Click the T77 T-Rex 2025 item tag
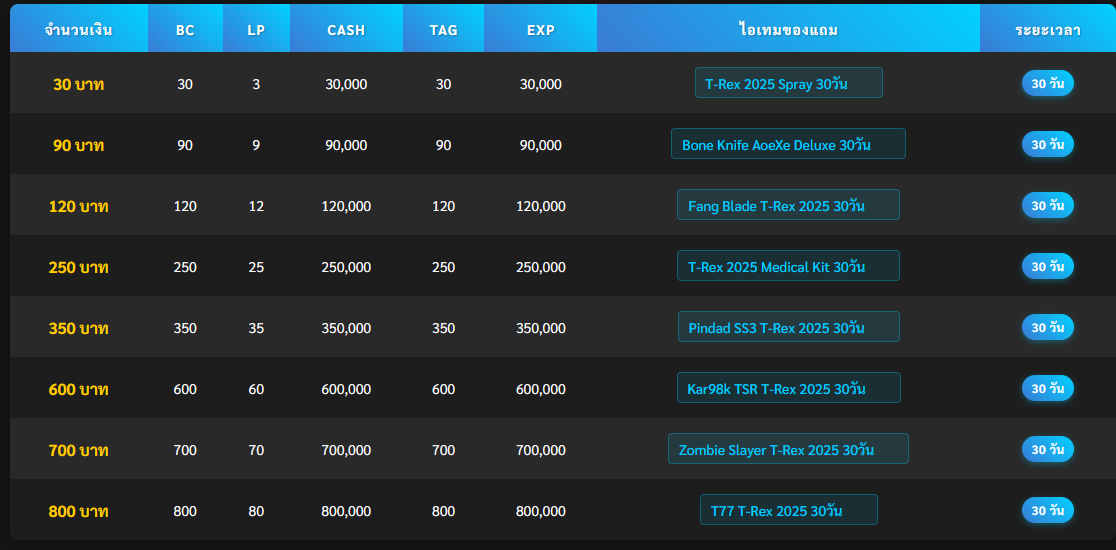Image resolution: width=1116 pixels, height=550 pixels. (788, 511)
